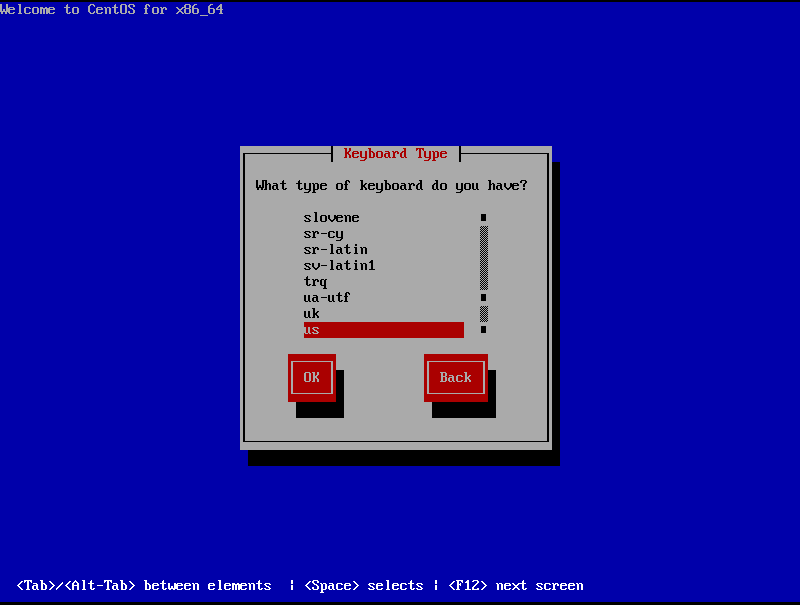
Task: Select ua-utf in the keyboard list
Action: (327, 298)
